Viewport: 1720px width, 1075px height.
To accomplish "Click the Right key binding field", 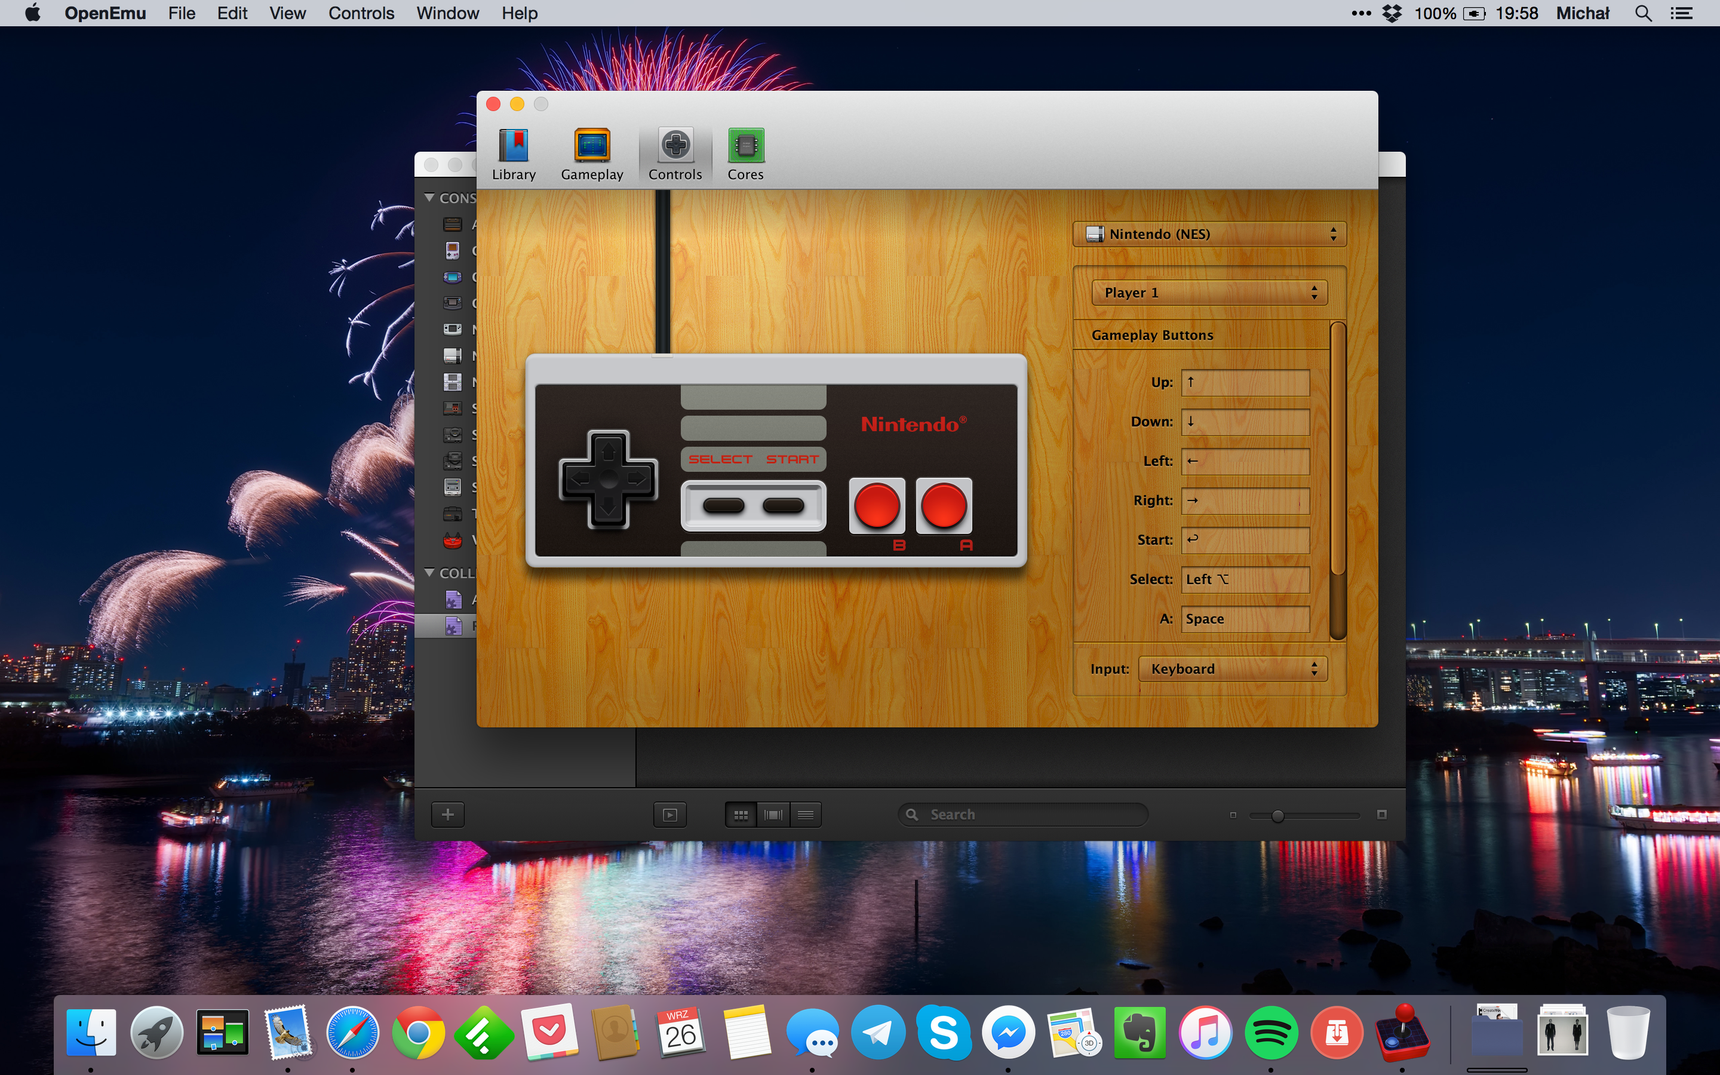I will [x=1245, y=500].
